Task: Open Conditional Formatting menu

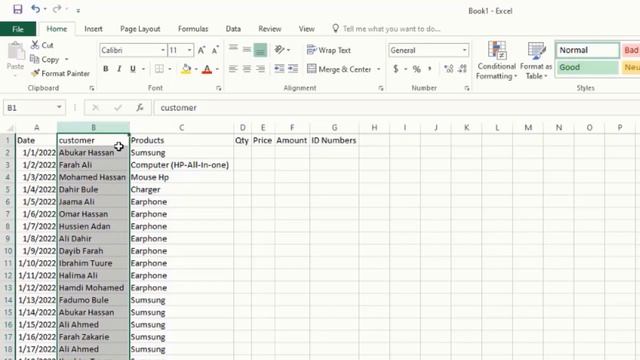Action: pyautogui.click(x=497, y=60)
